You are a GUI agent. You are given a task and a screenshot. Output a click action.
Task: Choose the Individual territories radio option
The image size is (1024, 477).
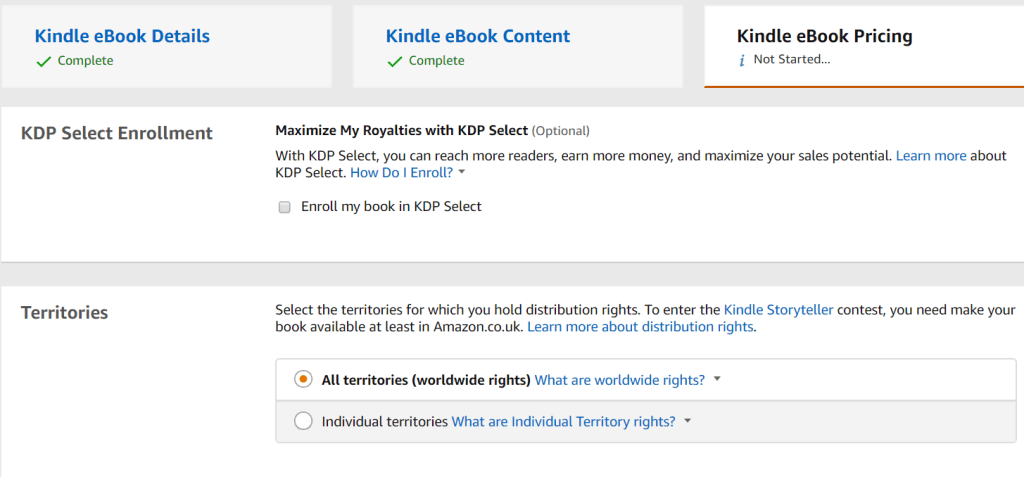(303, 421)
